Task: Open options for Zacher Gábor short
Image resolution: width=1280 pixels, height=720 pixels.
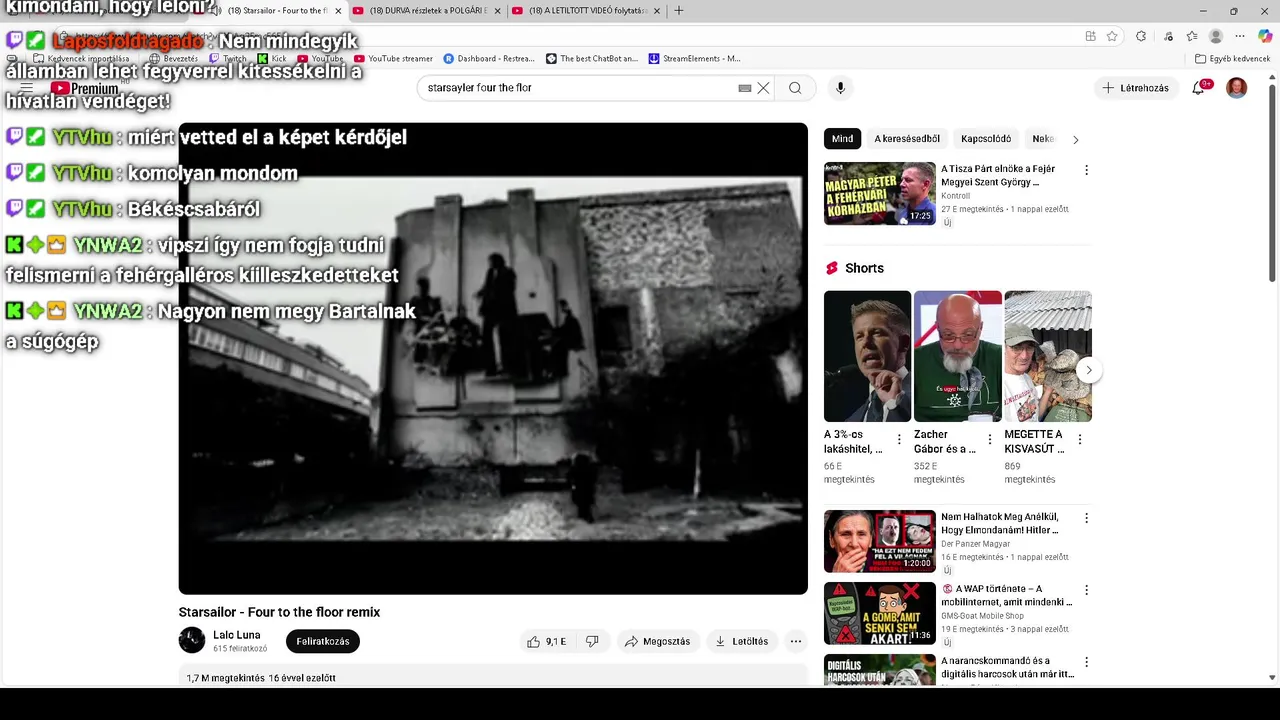Action: point(990,439)
